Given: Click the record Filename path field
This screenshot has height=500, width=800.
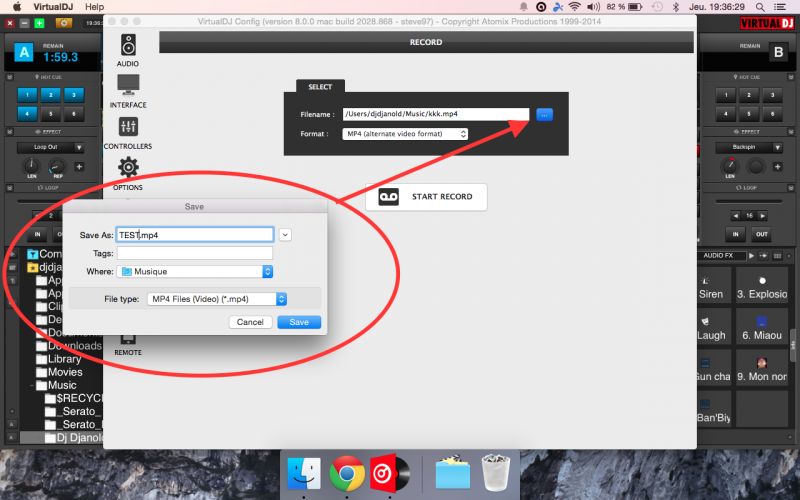Looking at the screenshot, I should pyautogui.click(x=436, y=114).
